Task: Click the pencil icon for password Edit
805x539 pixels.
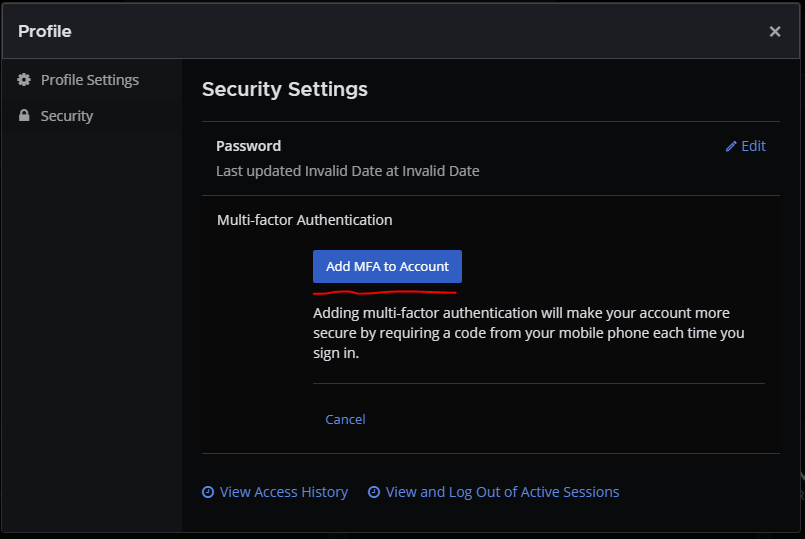Action: click(x=731, y=146)
